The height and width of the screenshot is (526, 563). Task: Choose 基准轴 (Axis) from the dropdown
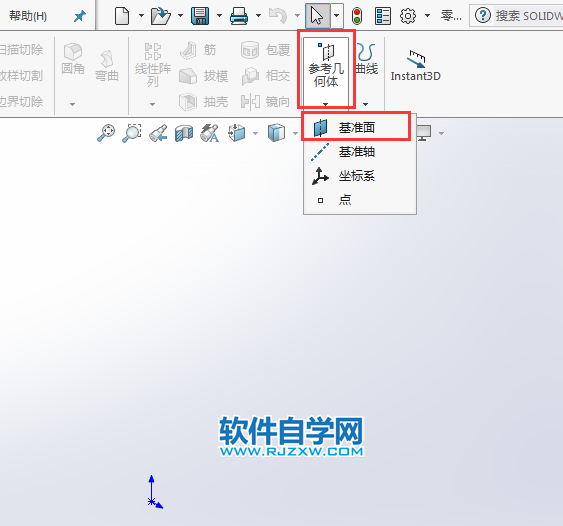click(360, 152)
